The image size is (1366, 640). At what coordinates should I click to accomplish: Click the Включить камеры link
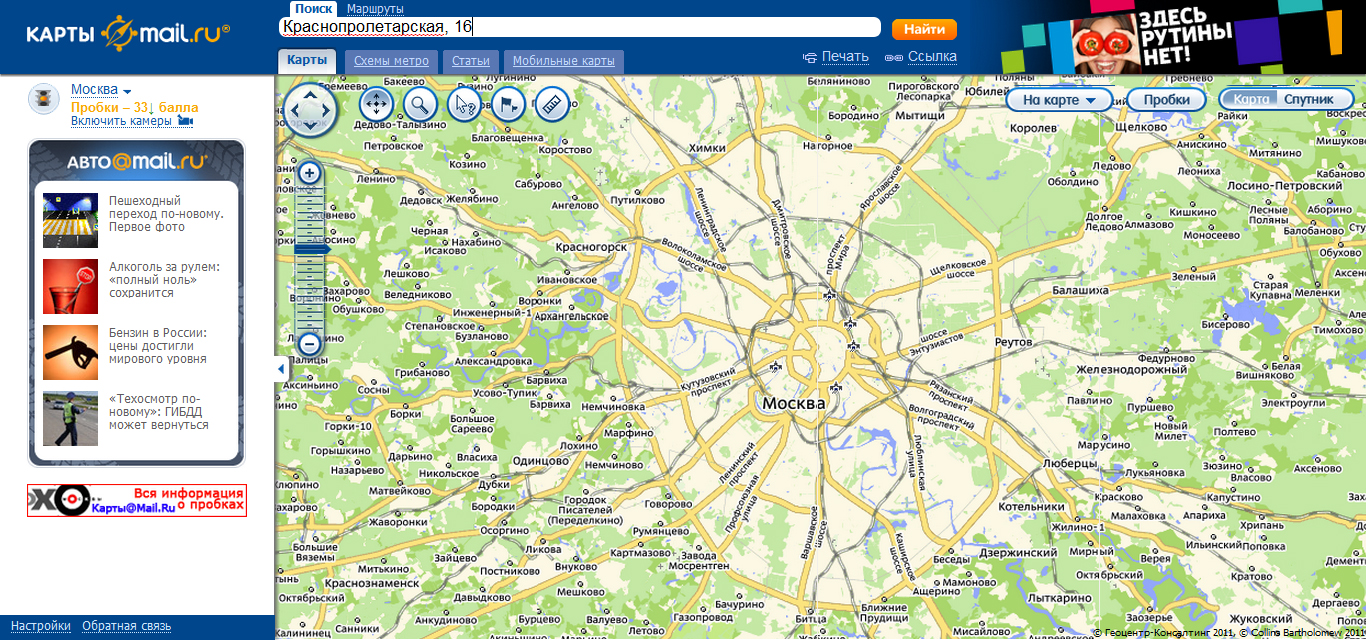click(x=131, y=121)
